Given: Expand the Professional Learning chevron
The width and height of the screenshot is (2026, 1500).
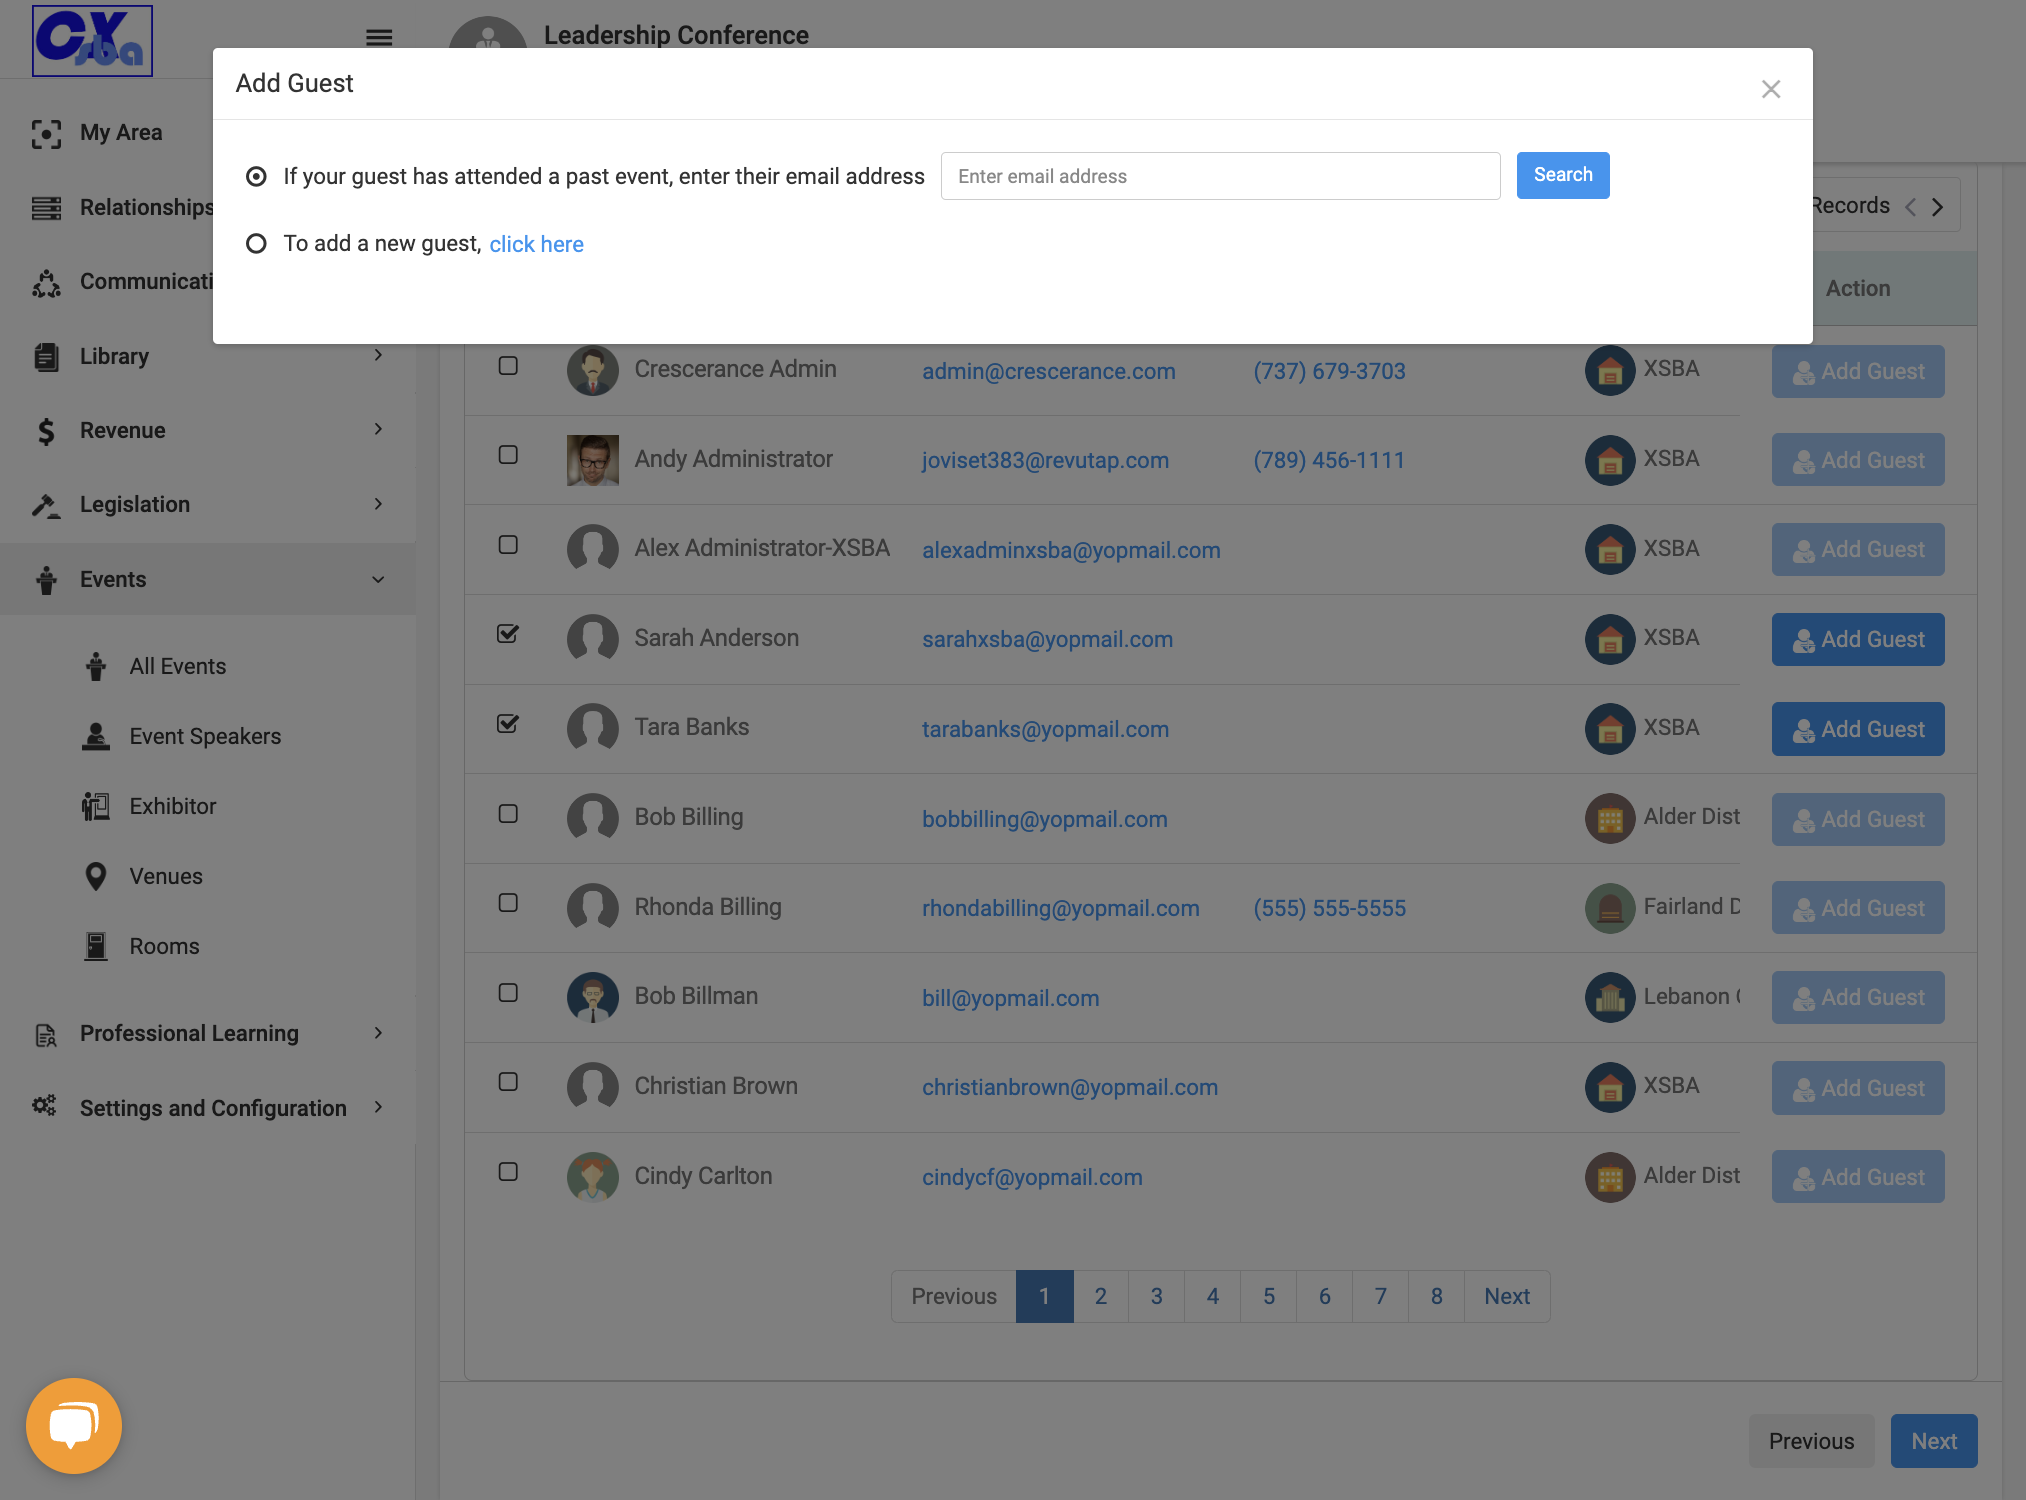Looking at the screenshot, I should [x=378, y=1033].
